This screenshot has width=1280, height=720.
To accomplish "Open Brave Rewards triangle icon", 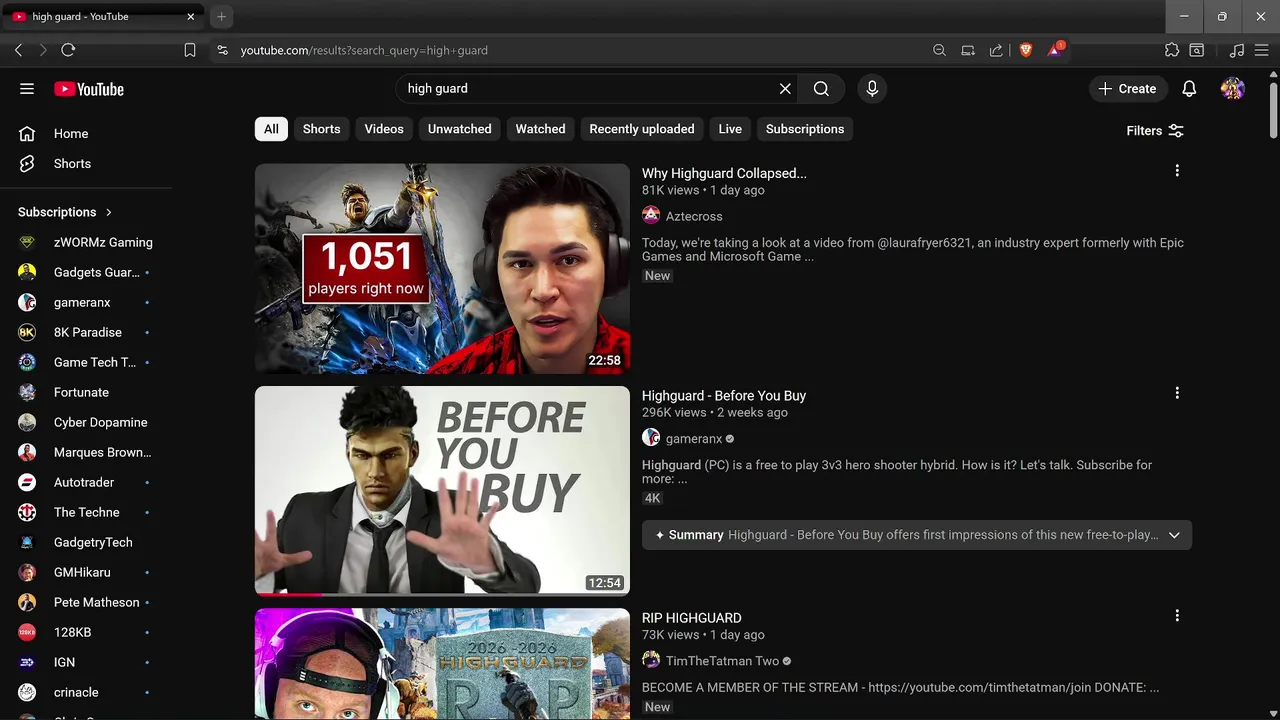I will 1055,49.
